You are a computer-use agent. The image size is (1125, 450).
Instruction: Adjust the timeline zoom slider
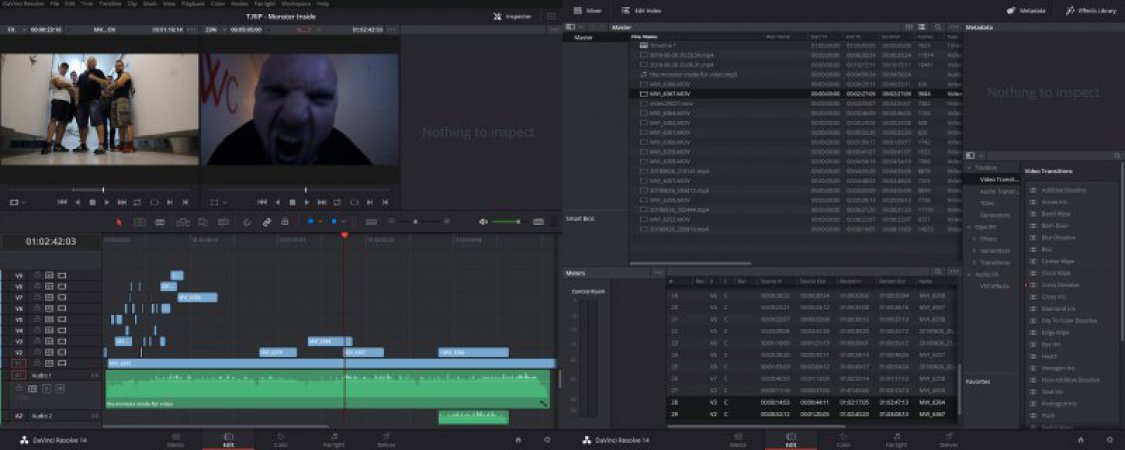point(418,222)
